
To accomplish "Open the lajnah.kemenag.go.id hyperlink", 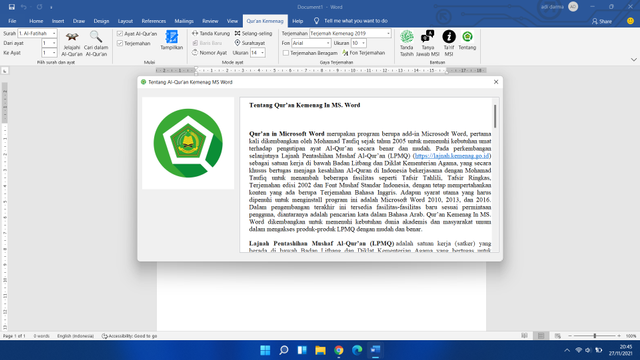I will click(x=452, y=156).
